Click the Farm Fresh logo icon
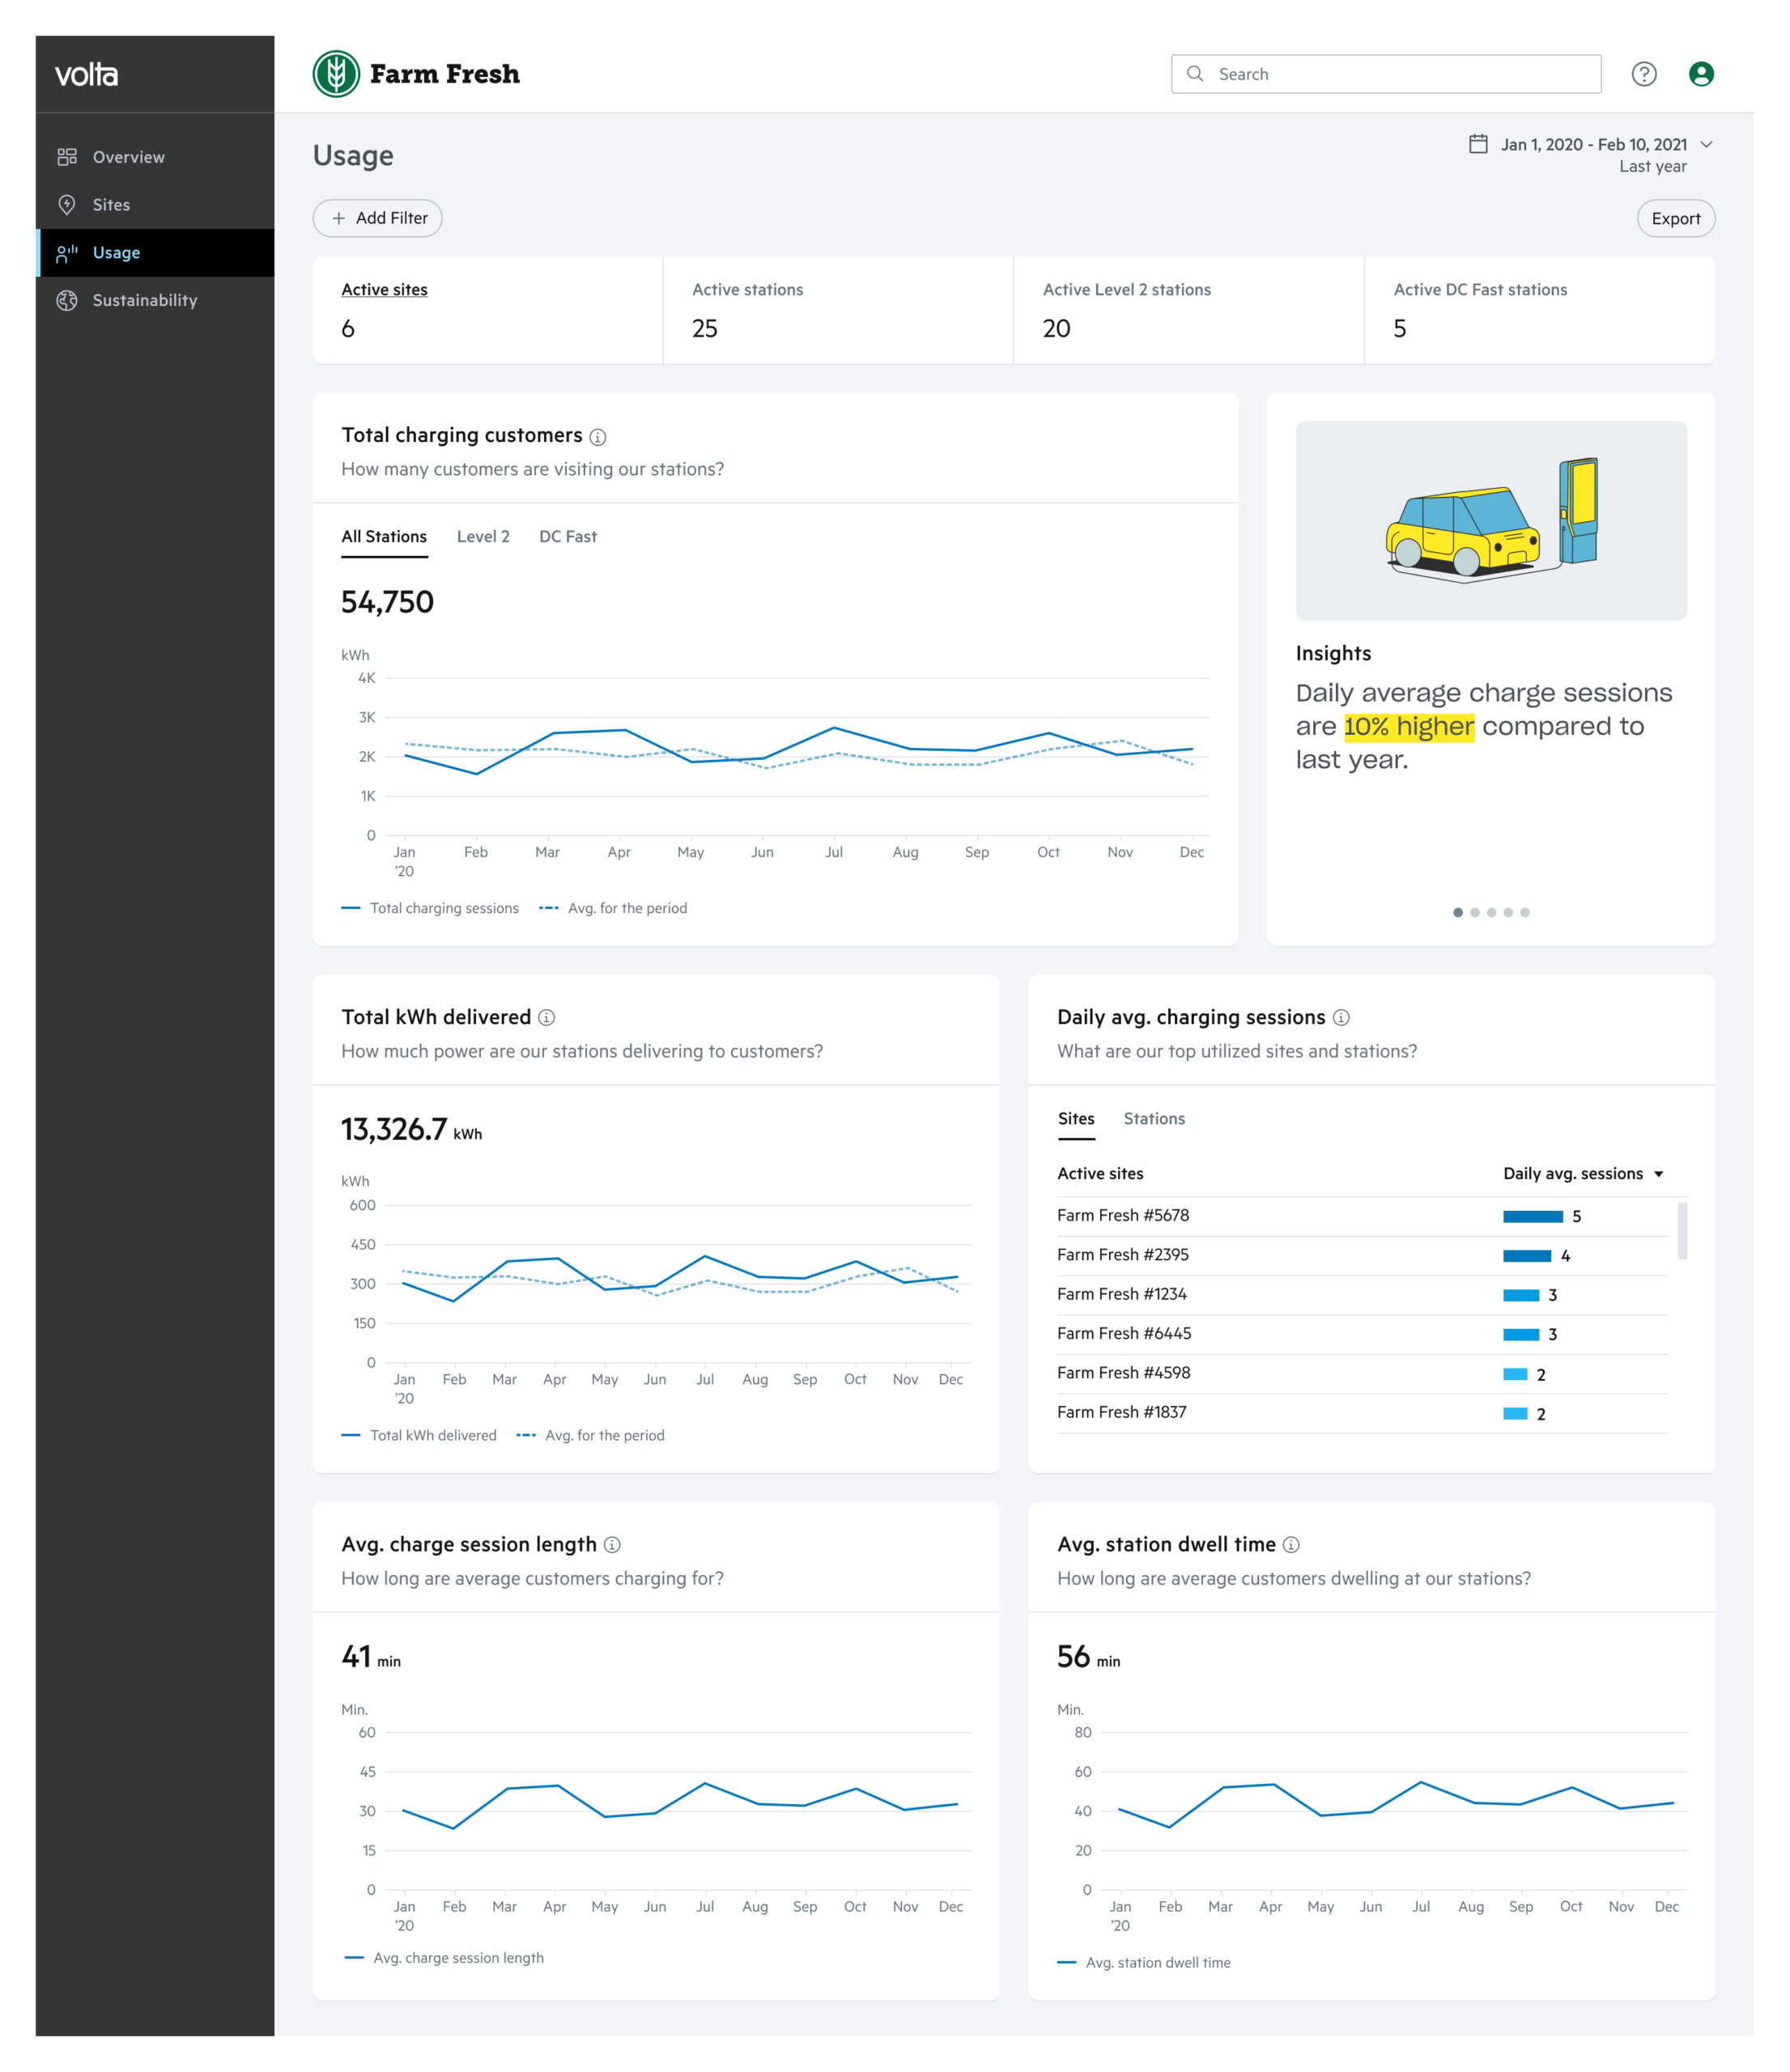Screen dimensions: 1790x2072 pos(336,74)
